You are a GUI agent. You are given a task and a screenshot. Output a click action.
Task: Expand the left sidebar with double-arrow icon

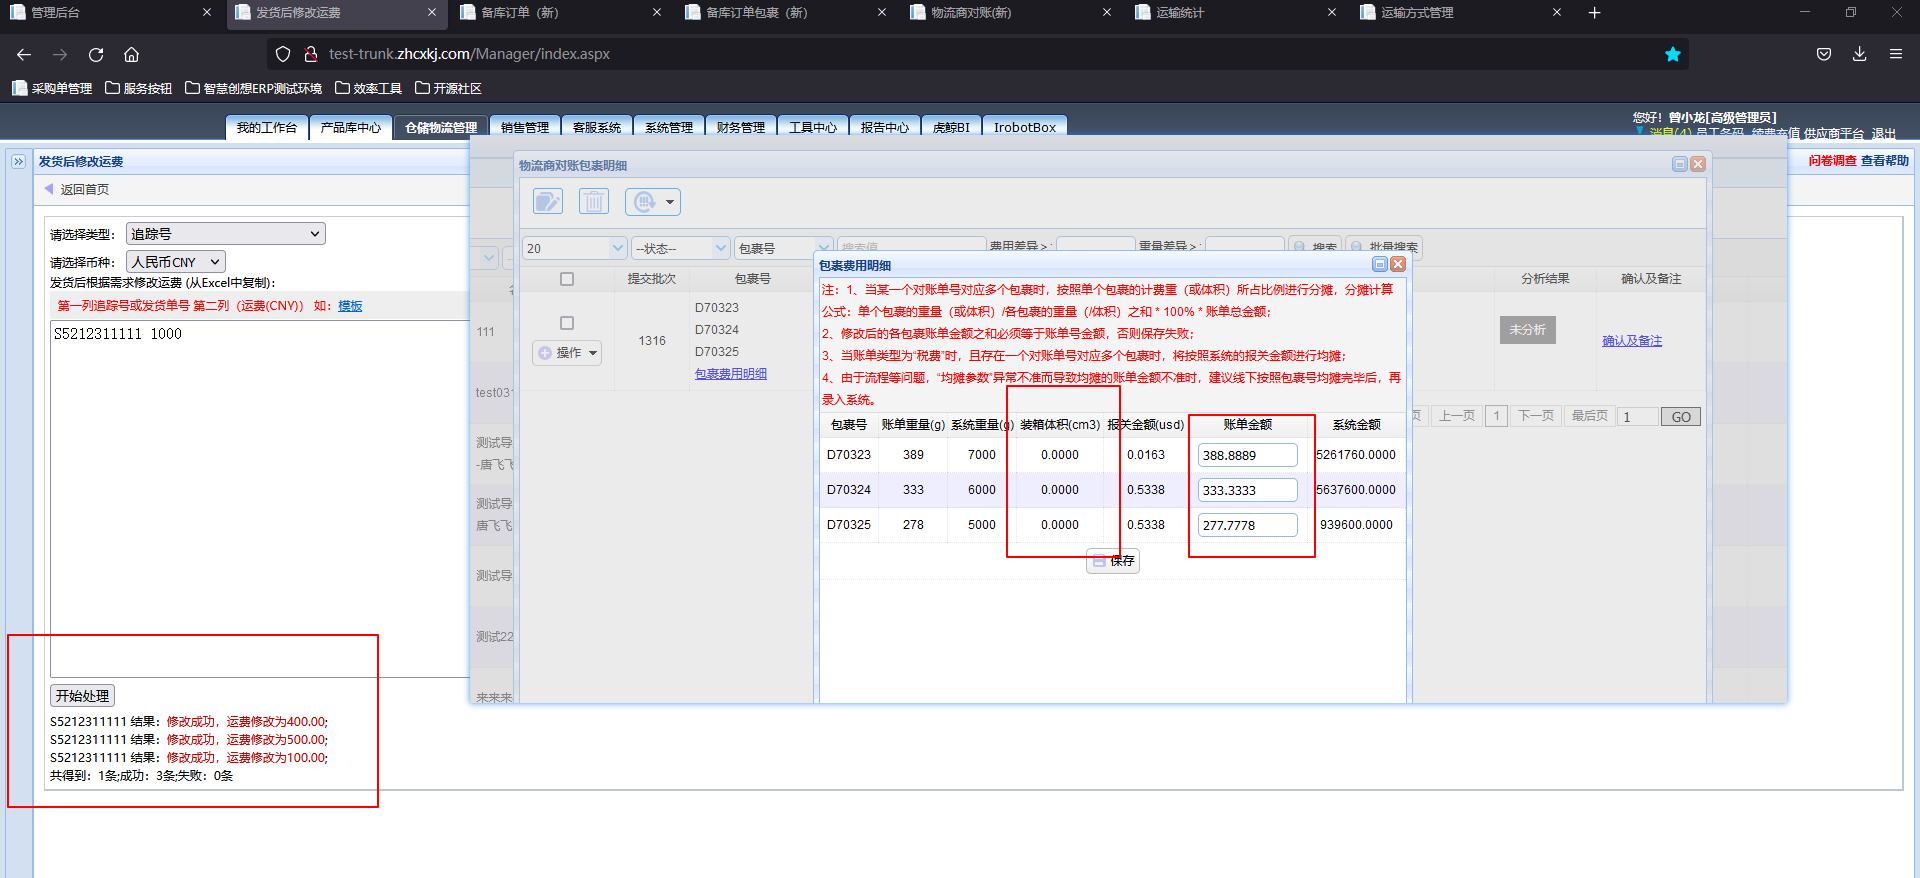18,161
